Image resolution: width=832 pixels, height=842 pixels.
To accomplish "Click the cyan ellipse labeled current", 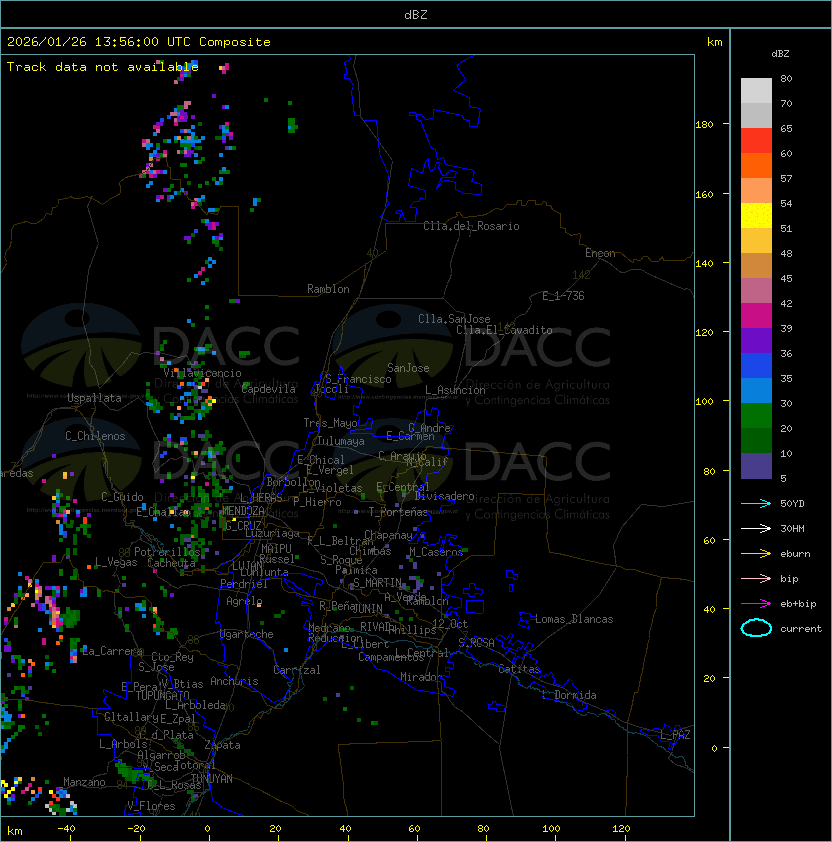I will 756,628.
